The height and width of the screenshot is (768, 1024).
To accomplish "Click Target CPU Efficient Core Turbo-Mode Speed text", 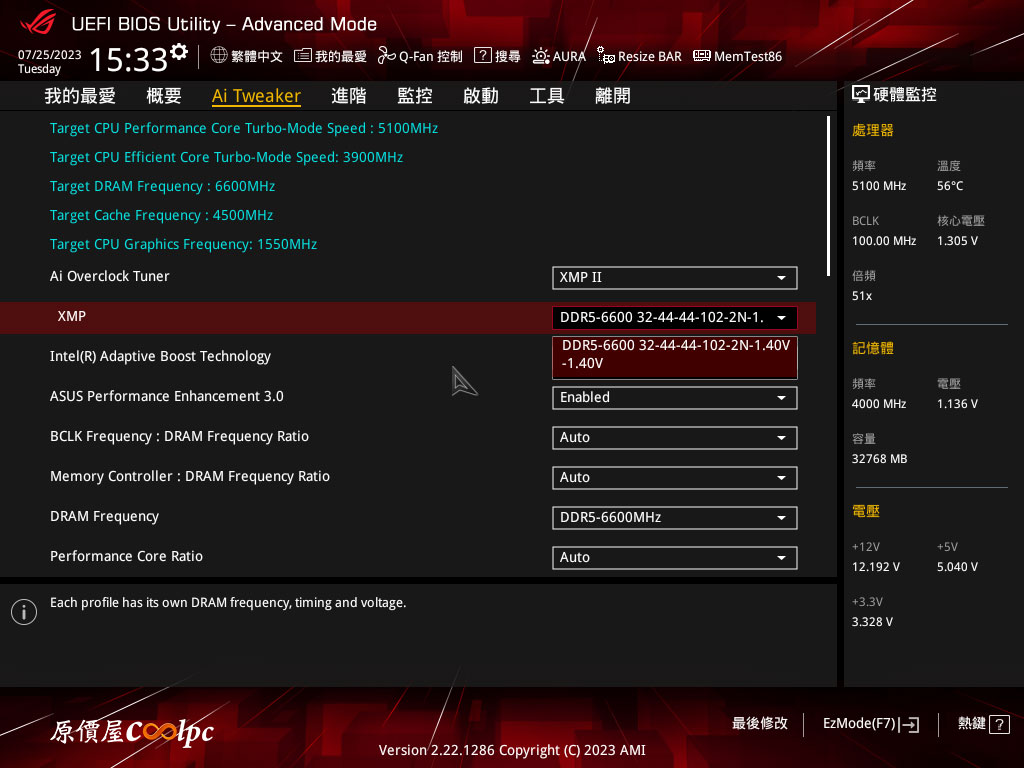I will tap(227, 157).
